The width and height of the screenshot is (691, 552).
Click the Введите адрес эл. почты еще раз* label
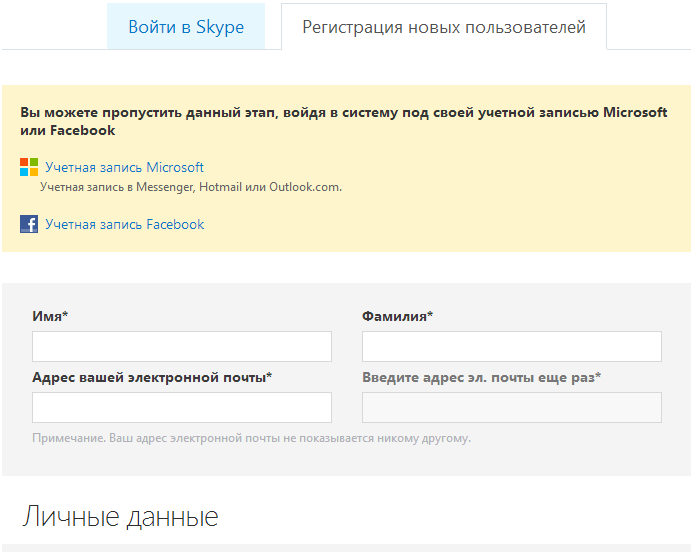coord(482,378)
